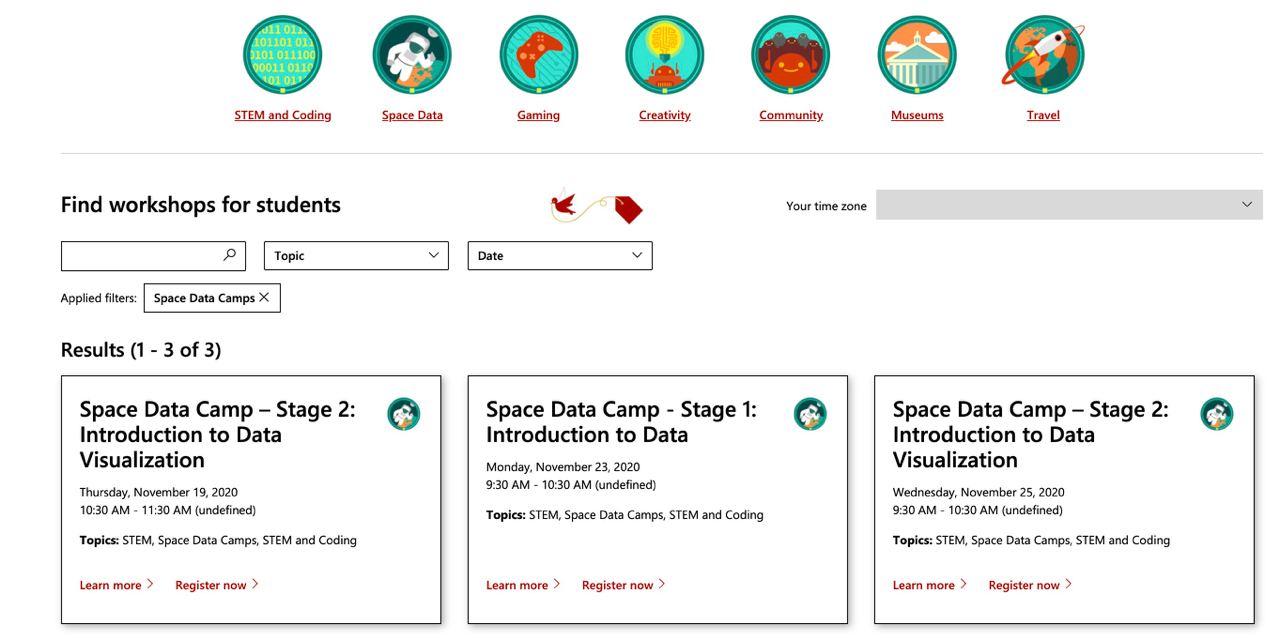Viewport: 1280px width, 641px height.
Task: Click into the workshop search field
Action: (140, 256)
